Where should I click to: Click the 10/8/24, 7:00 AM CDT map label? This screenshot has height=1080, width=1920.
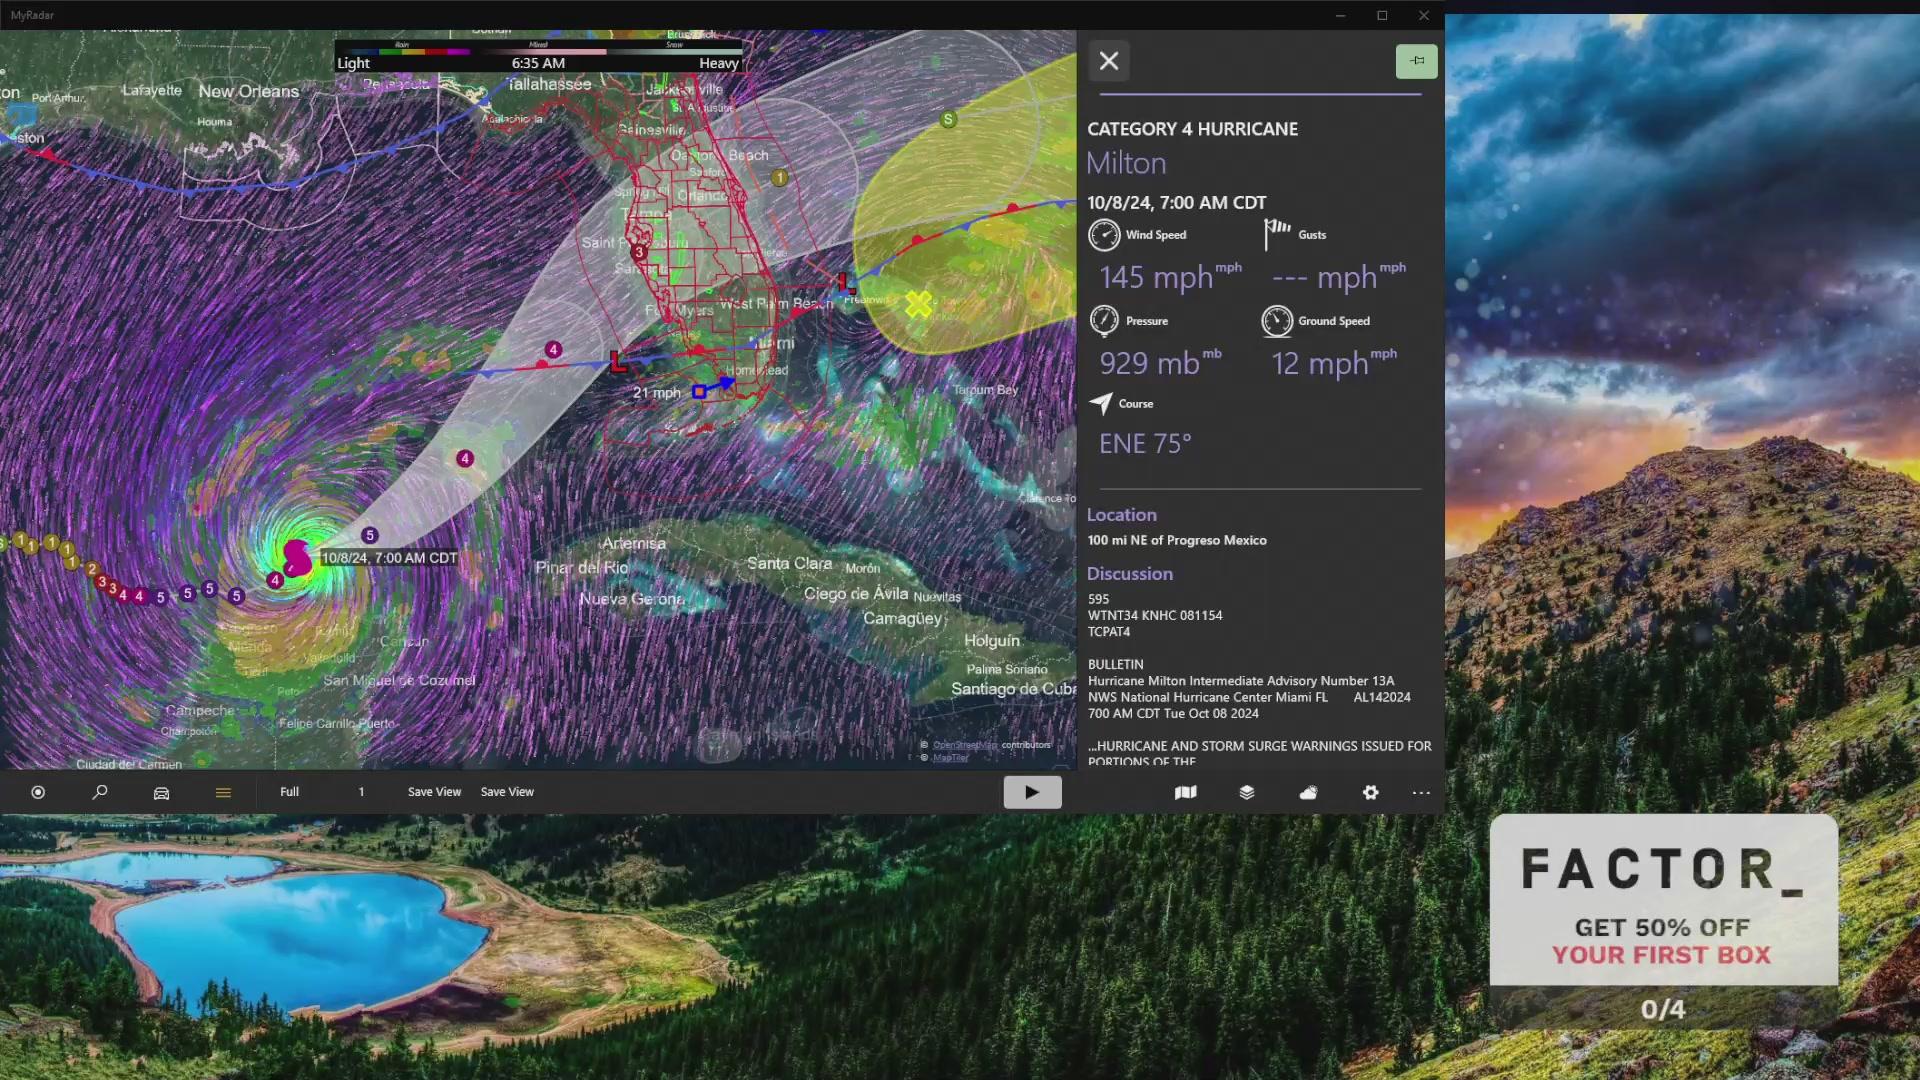click(389, 558)
